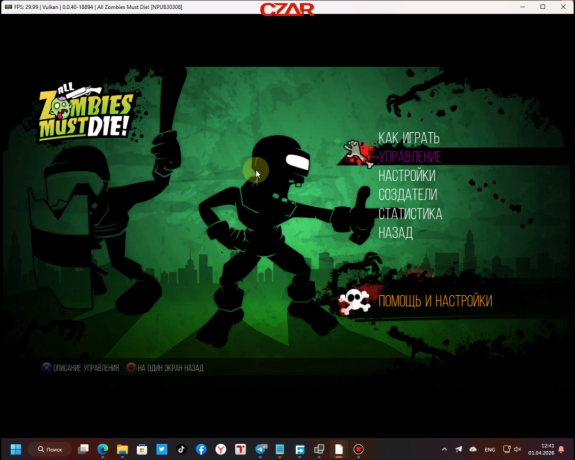Click the circle button НА ОДИН ЭКРАН НАЗАД hint
The height and width of the screenshot is (460, 575).
[165, 368]
